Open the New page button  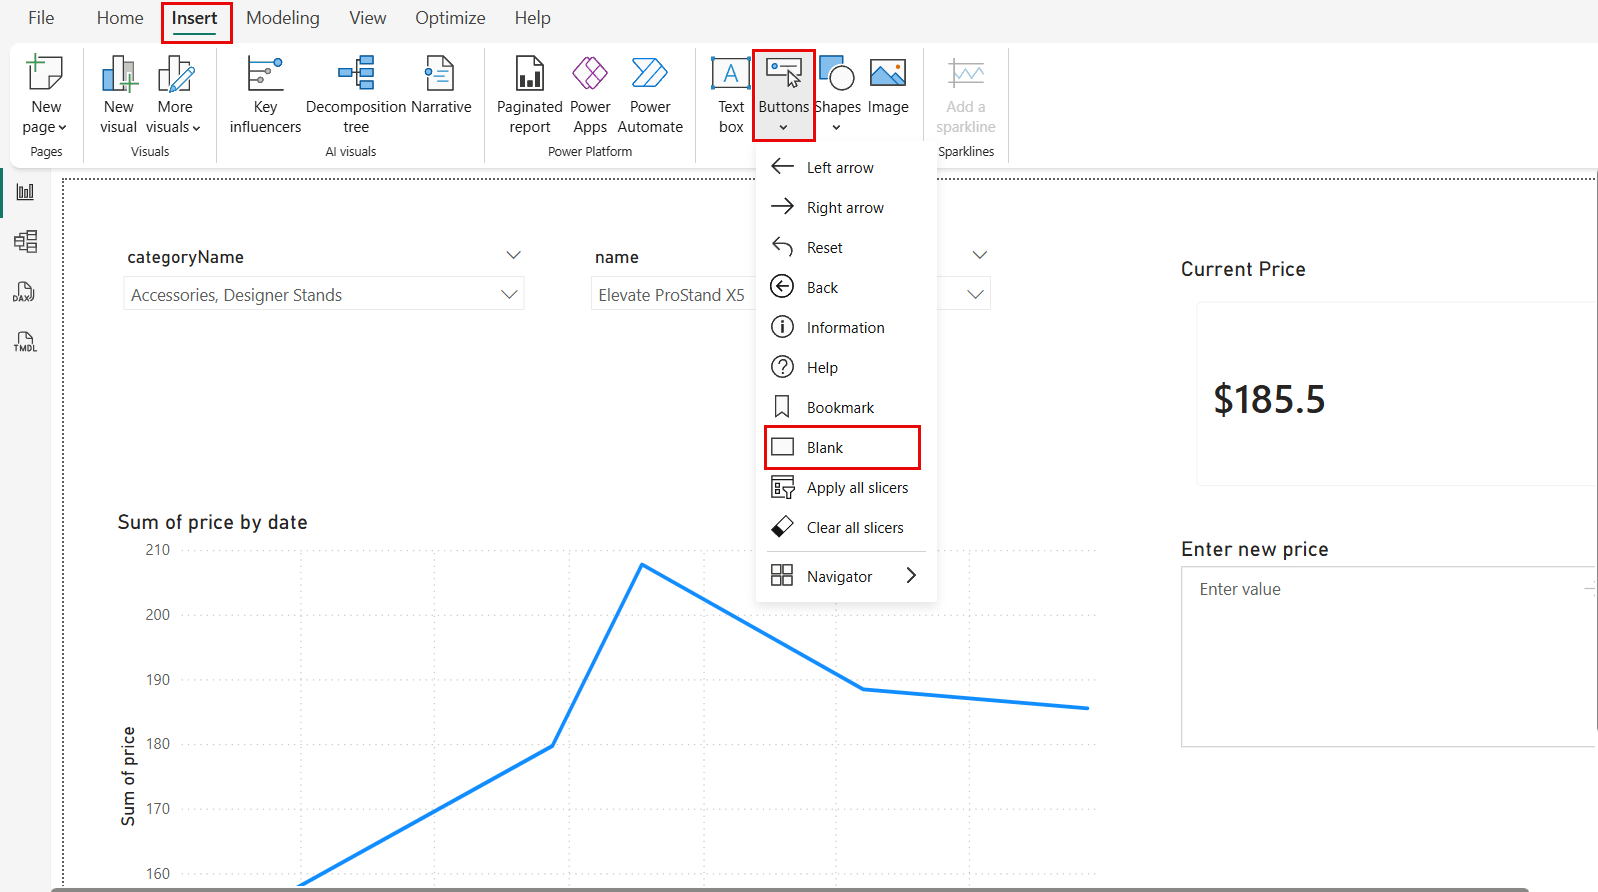click(46, 95)
